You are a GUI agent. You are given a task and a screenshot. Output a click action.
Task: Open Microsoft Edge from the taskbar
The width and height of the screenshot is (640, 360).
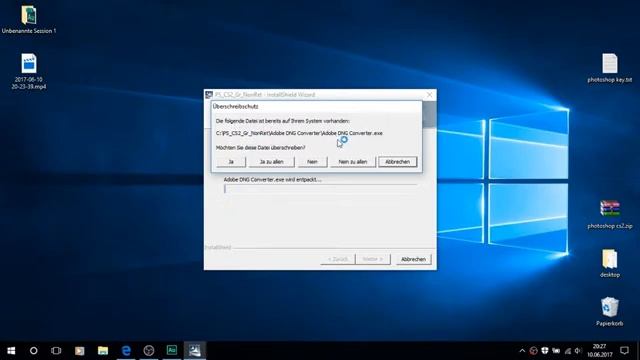tap(126, 351)
